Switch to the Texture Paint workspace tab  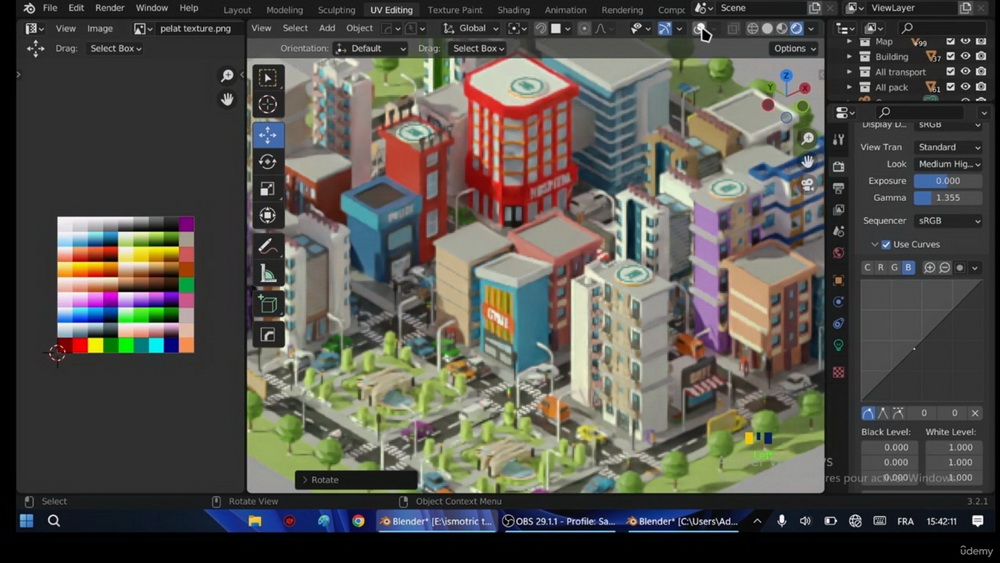click(x=455, y=10)
